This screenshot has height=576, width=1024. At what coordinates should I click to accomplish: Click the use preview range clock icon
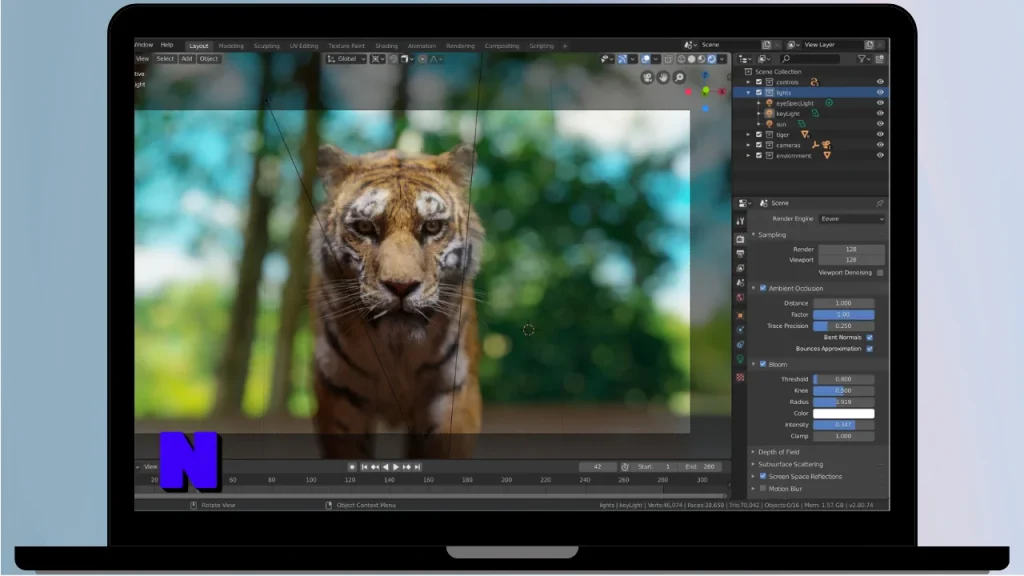pyautogui.click(x=625, y=467)
